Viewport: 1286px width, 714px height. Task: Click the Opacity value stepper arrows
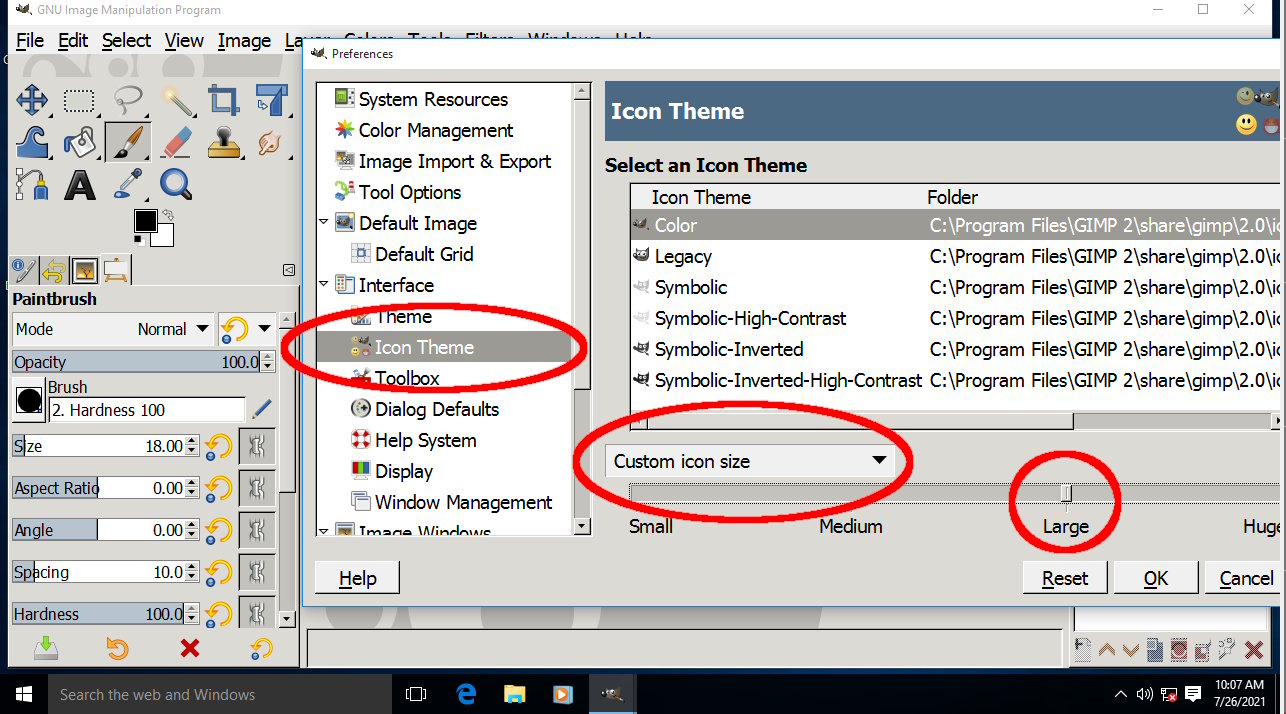pyautogui.click(x=267, y=362)
